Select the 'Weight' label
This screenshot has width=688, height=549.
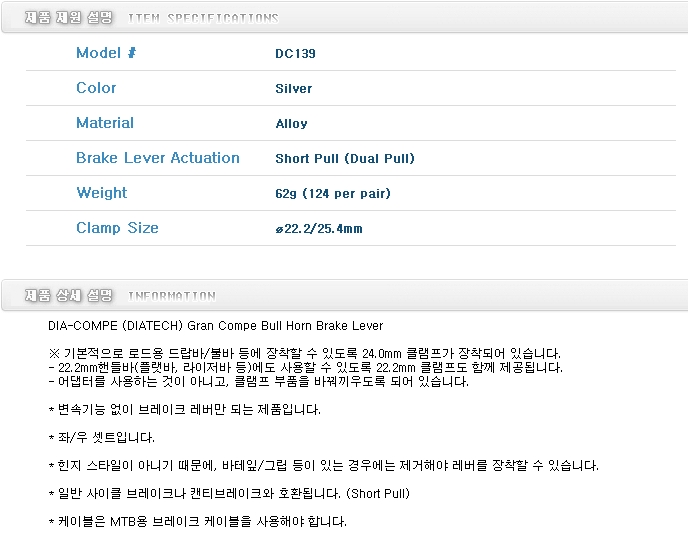102,193
